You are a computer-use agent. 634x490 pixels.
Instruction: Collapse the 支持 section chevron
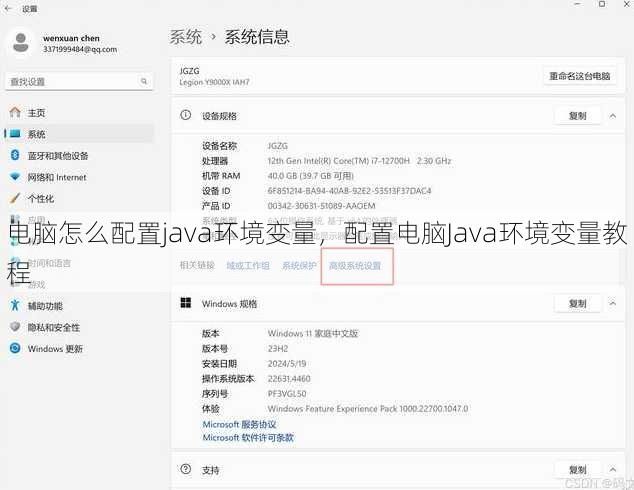(613, 470)
